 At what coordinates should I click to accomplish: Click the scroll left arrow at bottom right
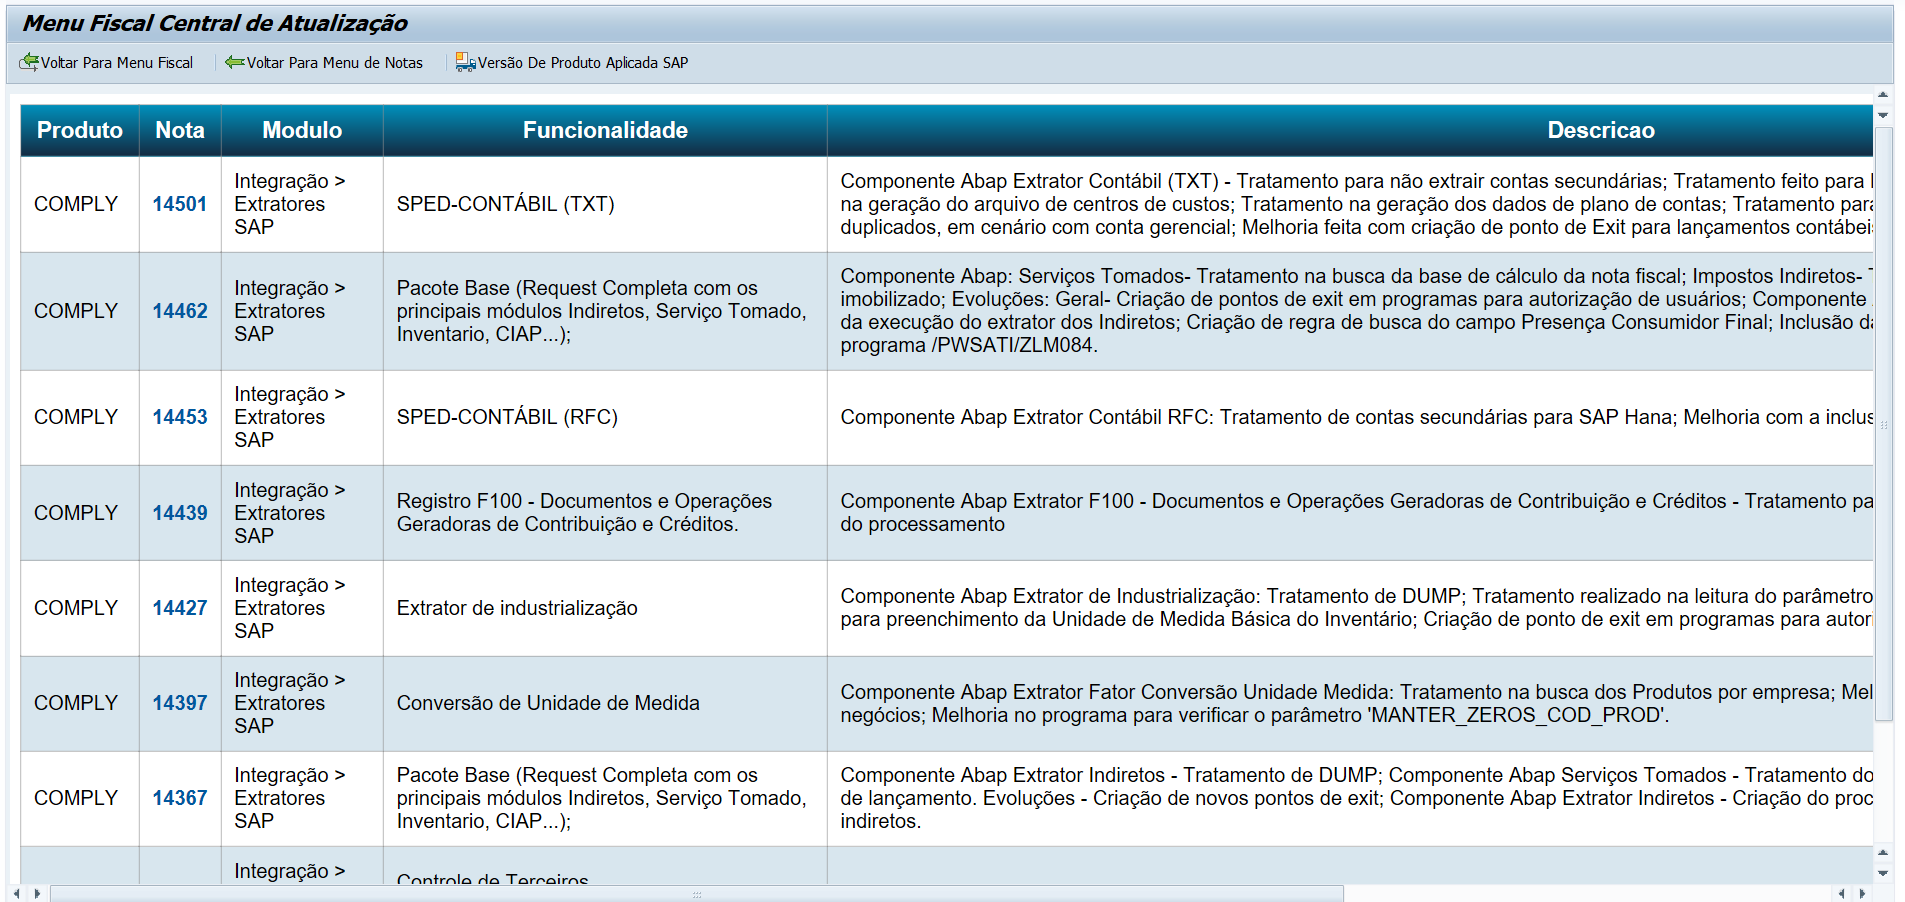click(1842, 893)
